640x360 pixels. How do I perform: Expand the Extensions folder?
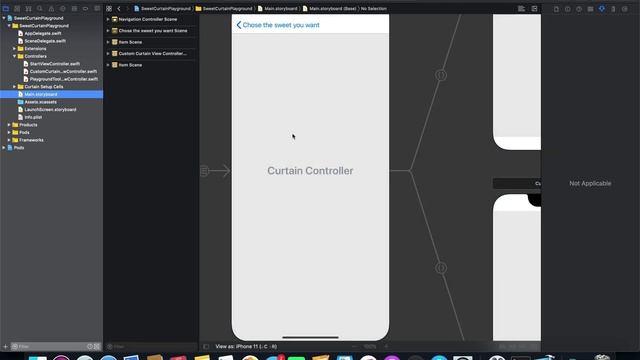coord(15,49)
